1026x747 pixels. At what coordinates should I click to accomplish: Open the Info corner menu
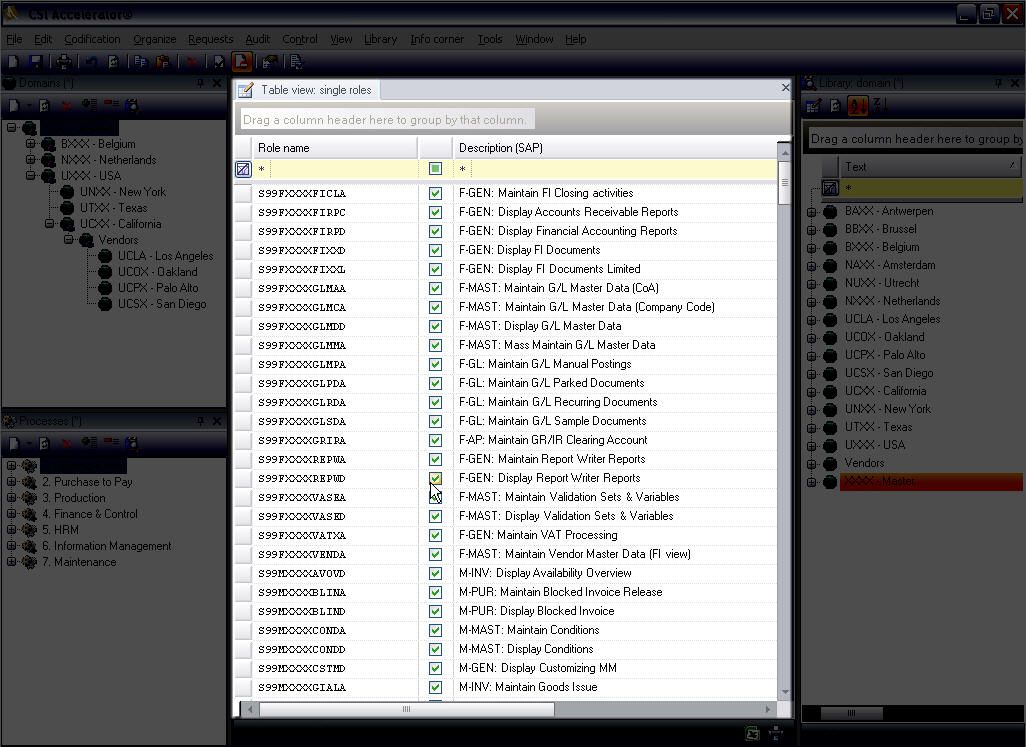pyautogui.click(x=437, y=39)
